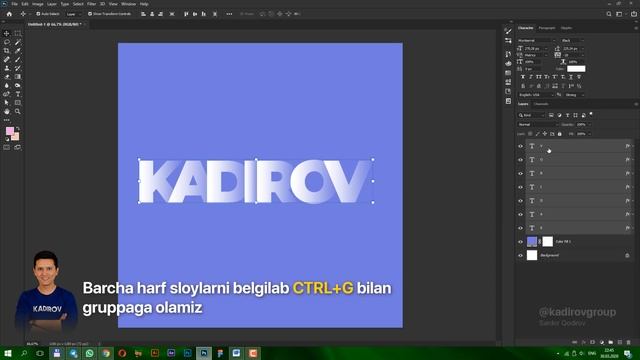The width and height of the screenshot is (640, 360).
Task: Select the Crop tool
Action: coord(7,51)
